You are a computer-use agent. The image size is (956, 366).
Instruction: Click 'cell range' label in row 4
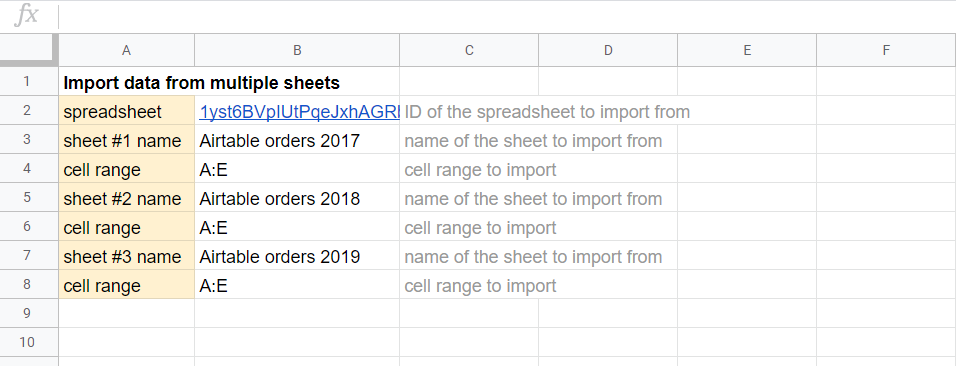127,169
